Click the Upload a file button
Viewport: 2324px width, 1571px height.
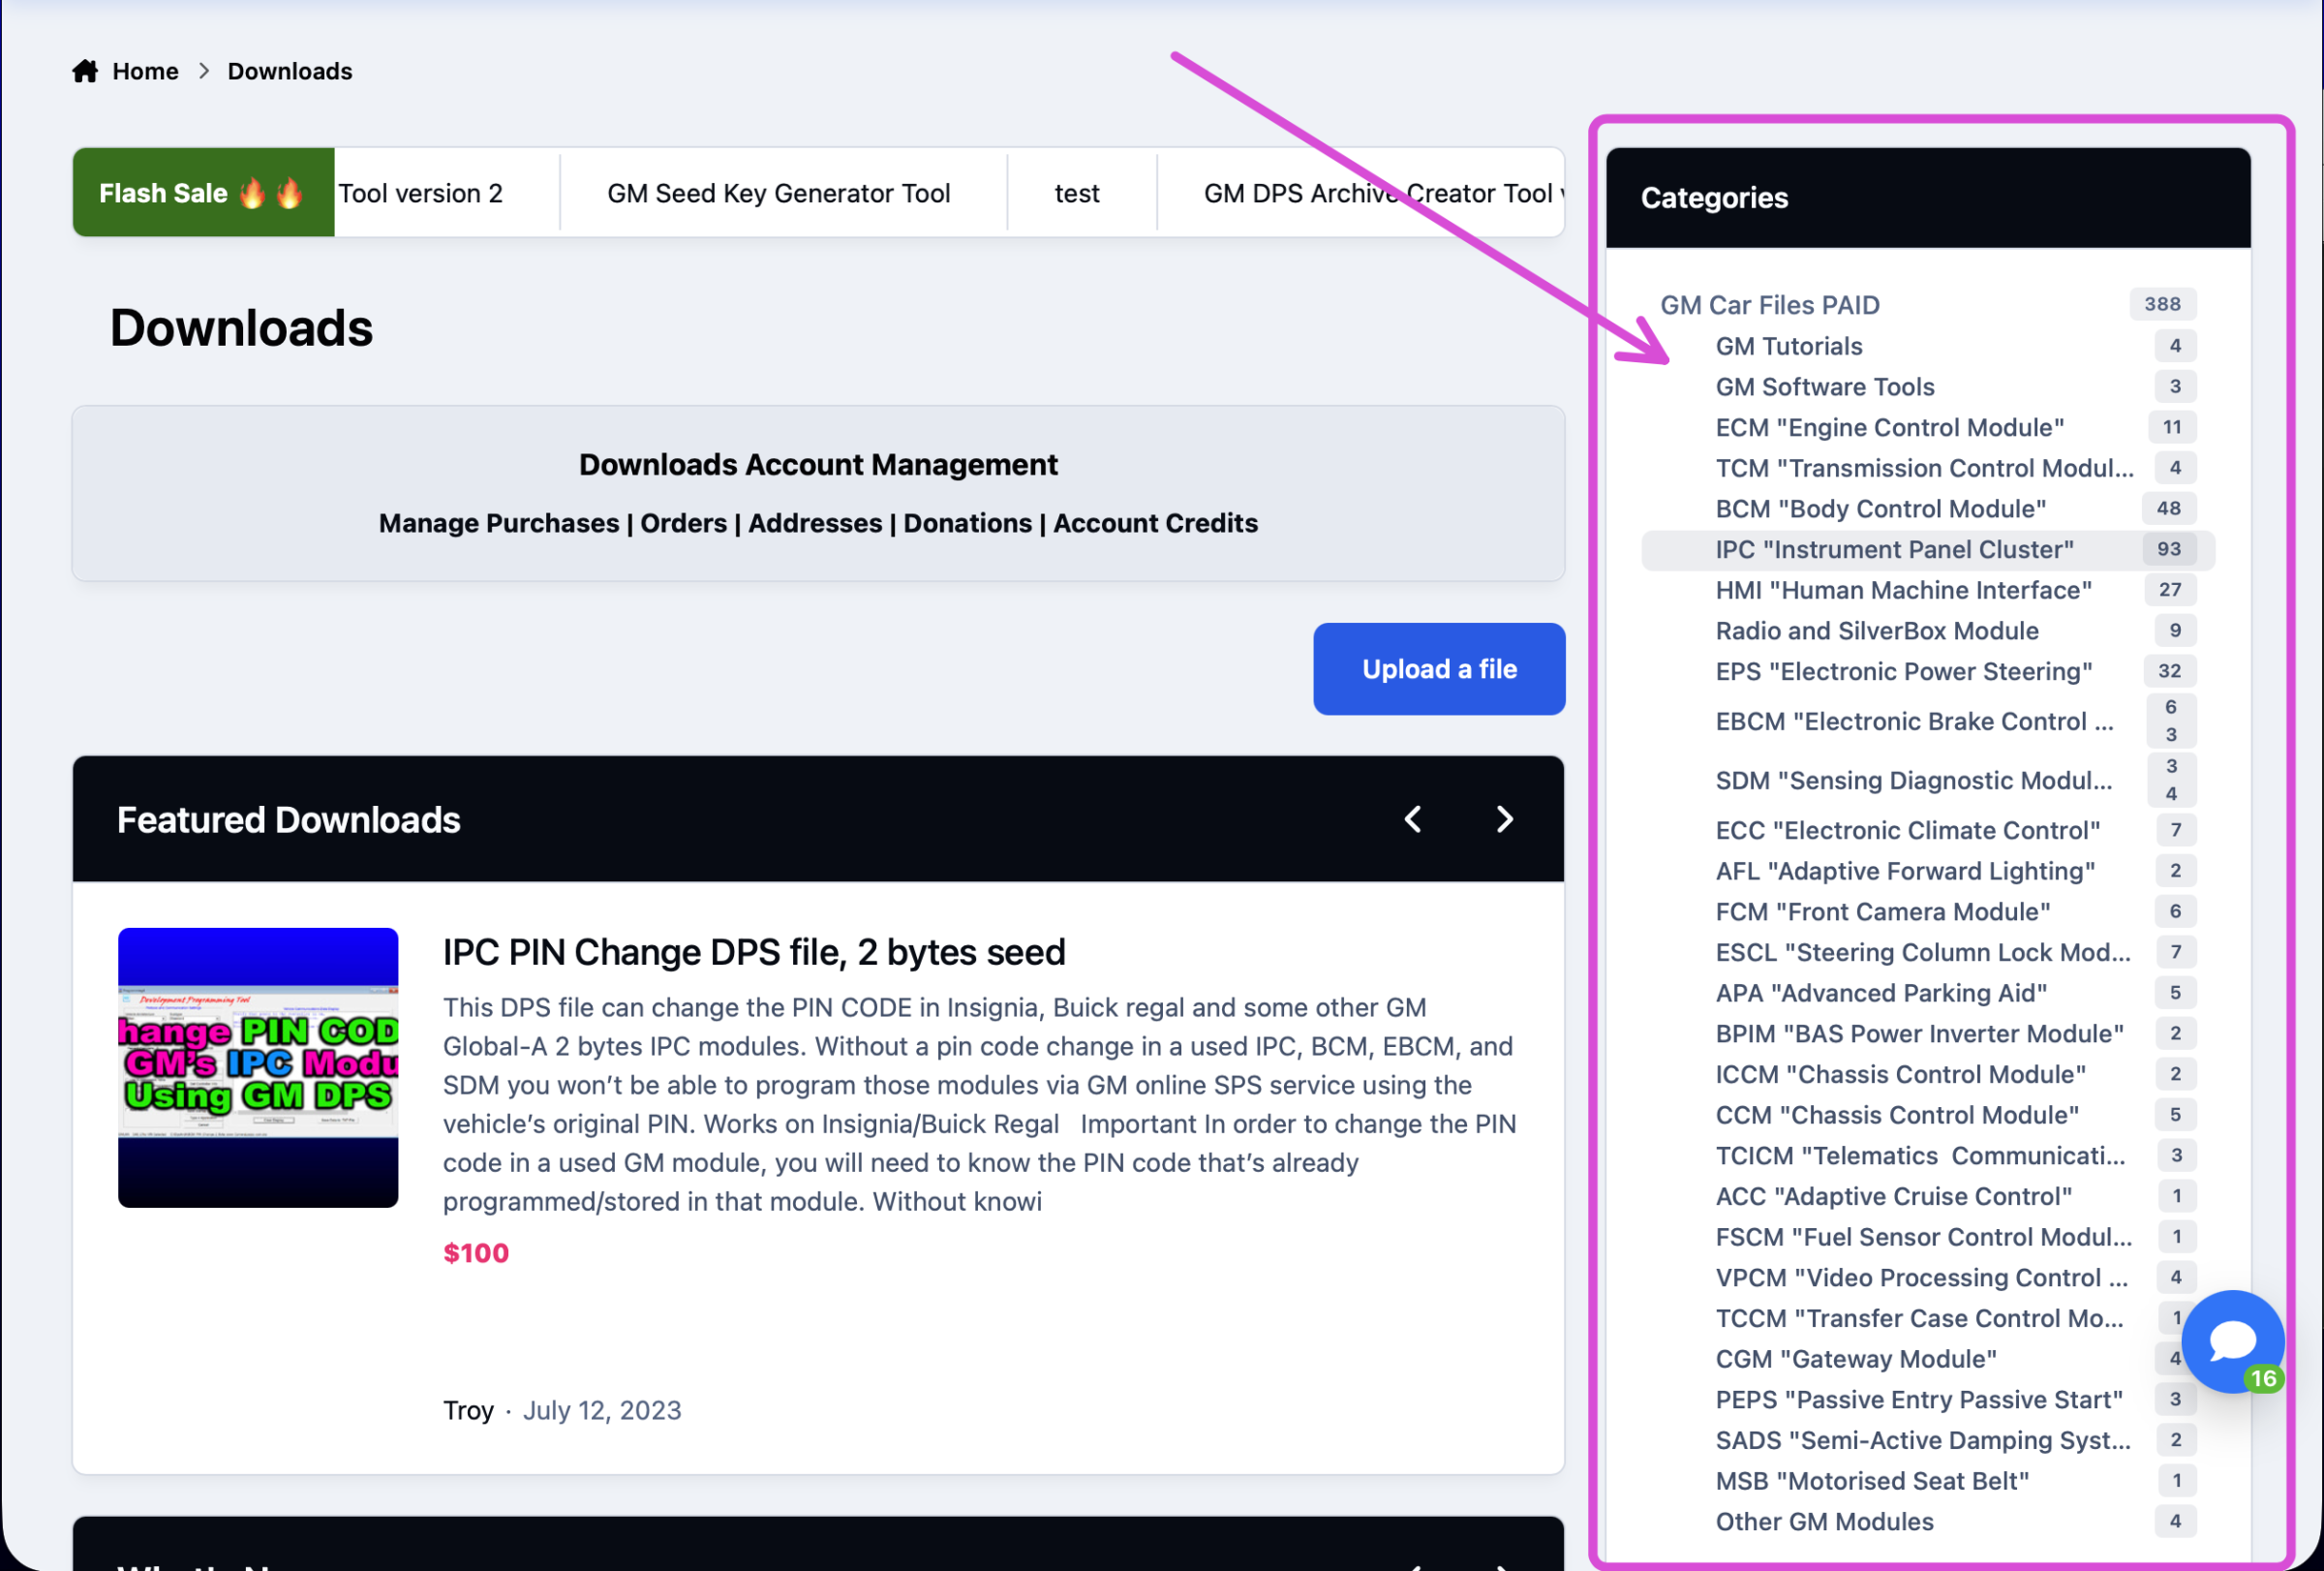click(1439, 669)
